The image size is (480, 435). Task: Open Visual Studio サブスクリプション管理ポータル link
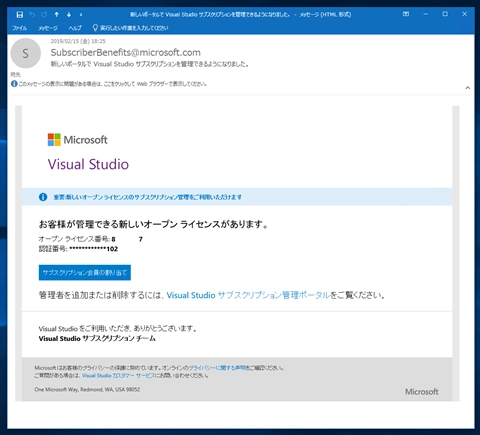[248, 295]
